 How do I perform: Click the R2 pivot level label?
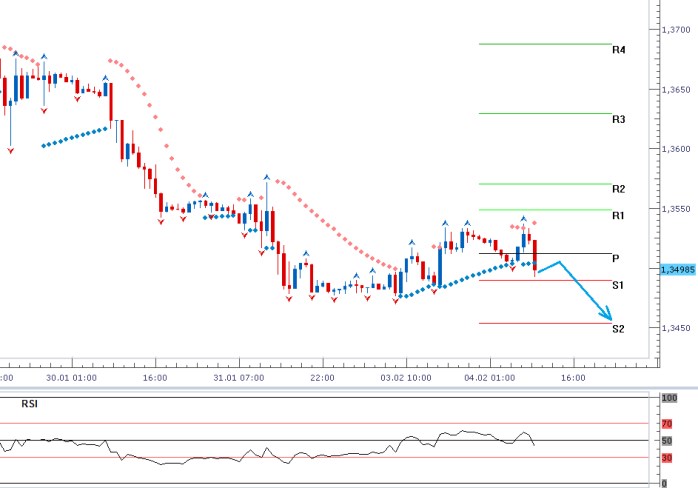point(618,189)
